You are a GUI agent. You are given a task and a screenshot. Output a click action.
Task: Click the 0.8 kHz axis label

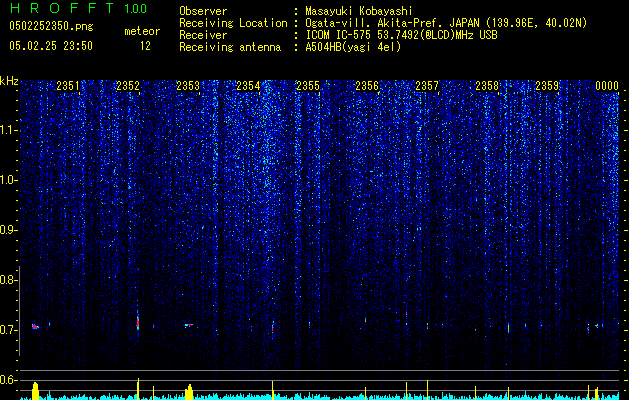[8, 280]
